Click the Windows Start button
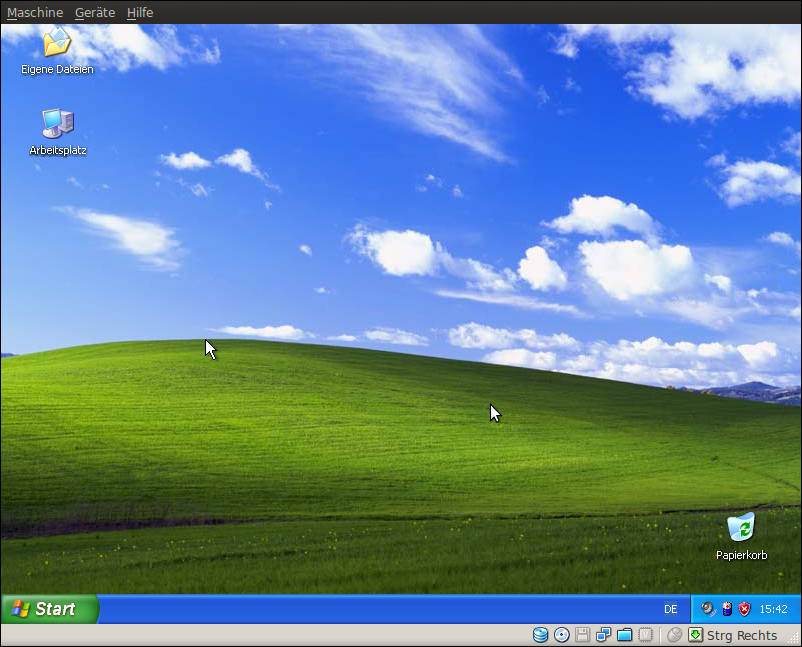Screen dimensions: 802x647 click(49, 609)
